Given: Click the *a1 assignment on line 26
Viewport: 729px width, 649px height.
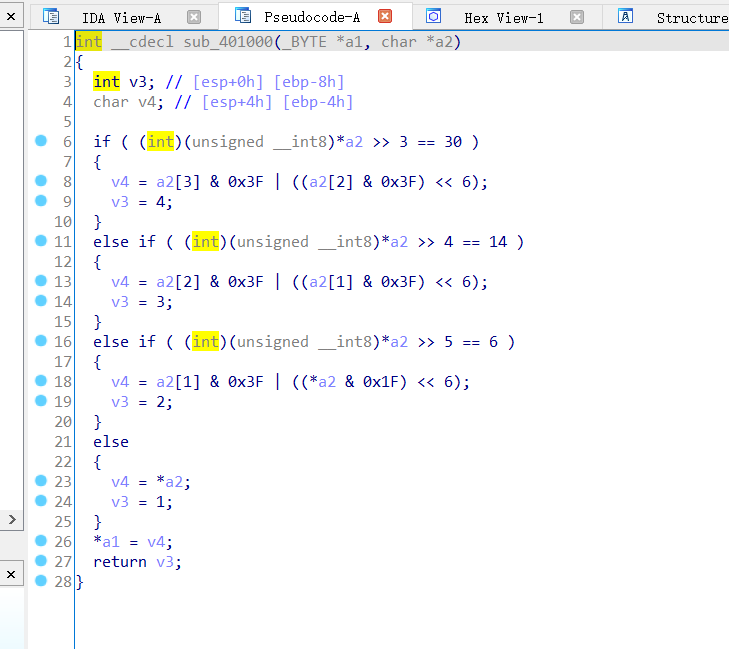Looking at the screenshot, I should [x=101, y=542].
